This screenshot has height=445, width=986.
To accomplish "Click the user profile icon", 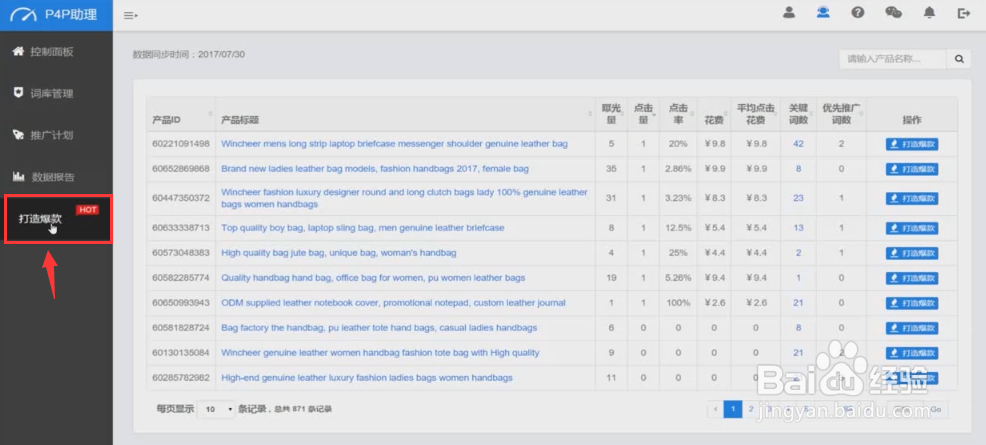I will pos(789,13).
